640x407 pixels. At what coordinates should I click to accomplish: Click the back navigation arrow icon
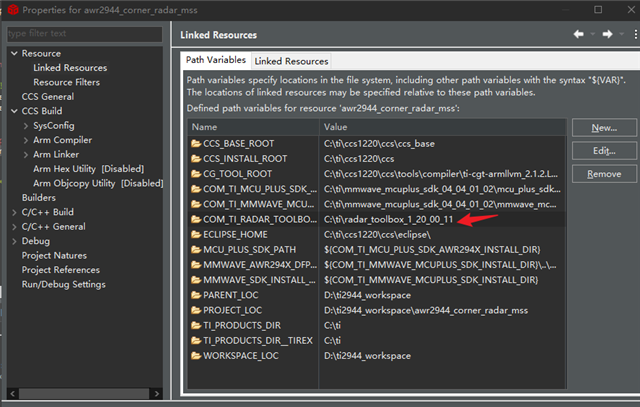(x=578, y=34)
